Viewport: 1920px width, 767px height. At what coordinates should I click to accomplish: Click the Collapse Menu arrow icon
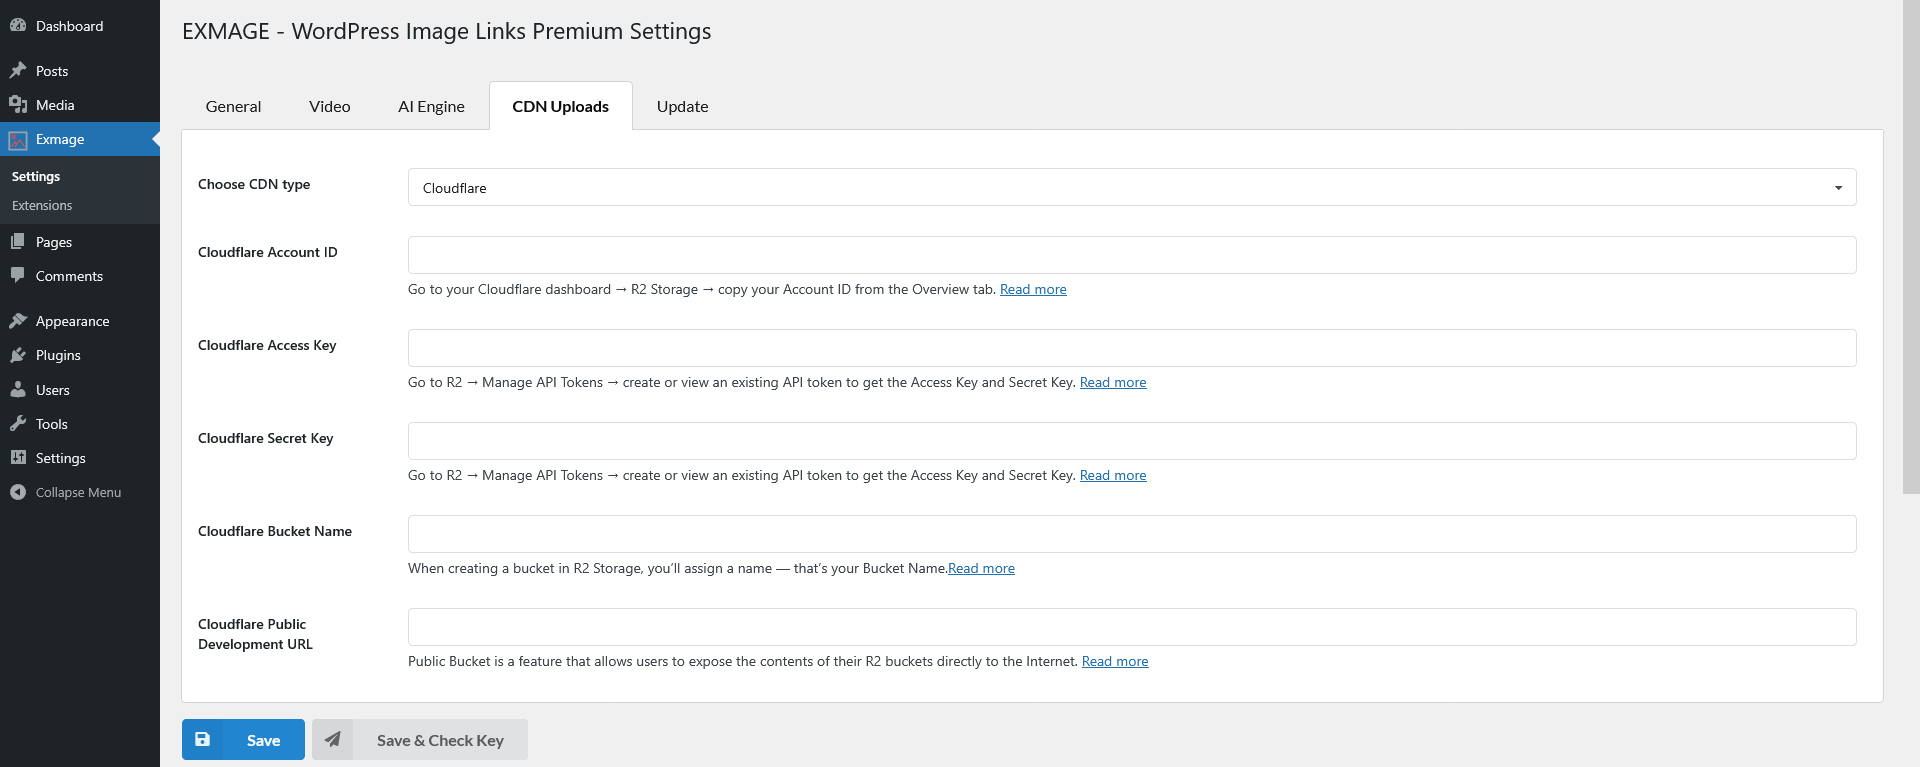point(18,492)
